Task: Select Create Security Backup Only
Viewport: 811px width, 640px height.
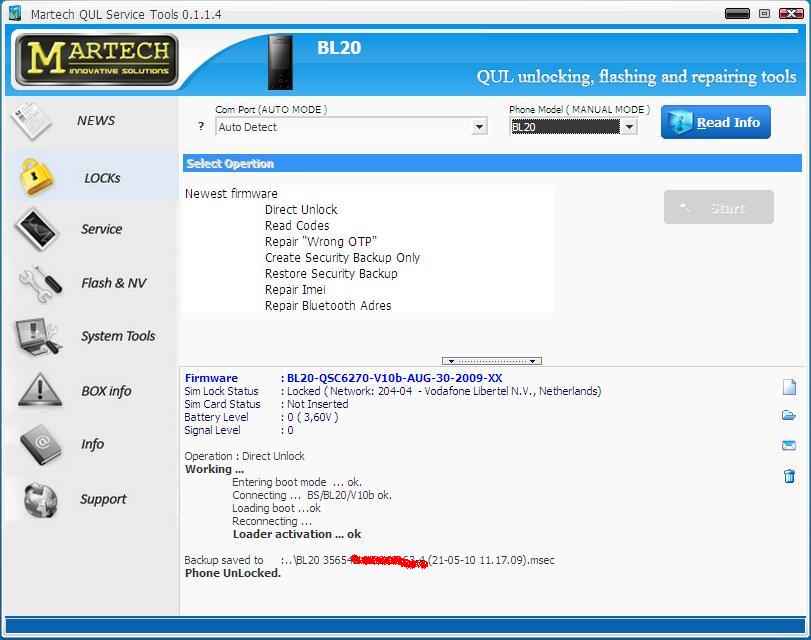Action: coord(342,258)
